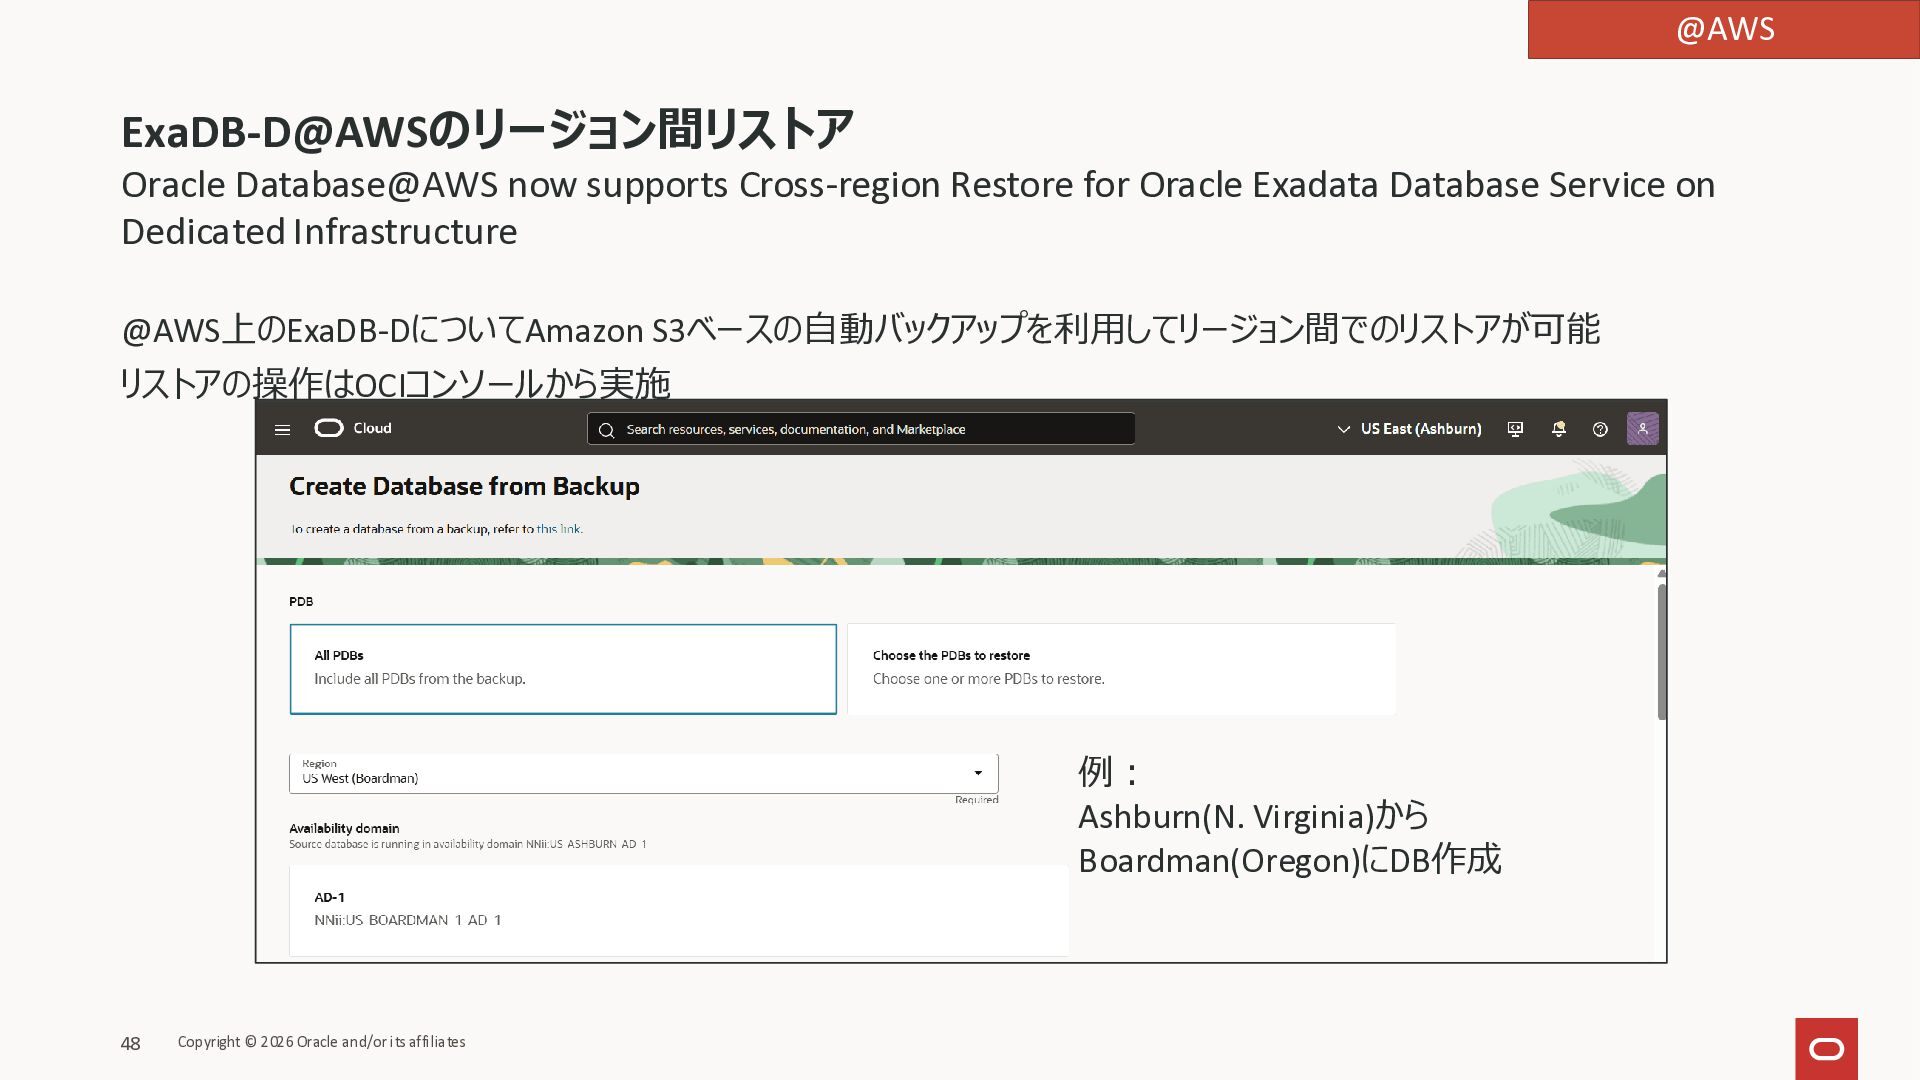Click the red Oracle logo at slide bottom
Image resolution: width=1920 pixels, height=1080 pixels.
pos(1826,1048)
